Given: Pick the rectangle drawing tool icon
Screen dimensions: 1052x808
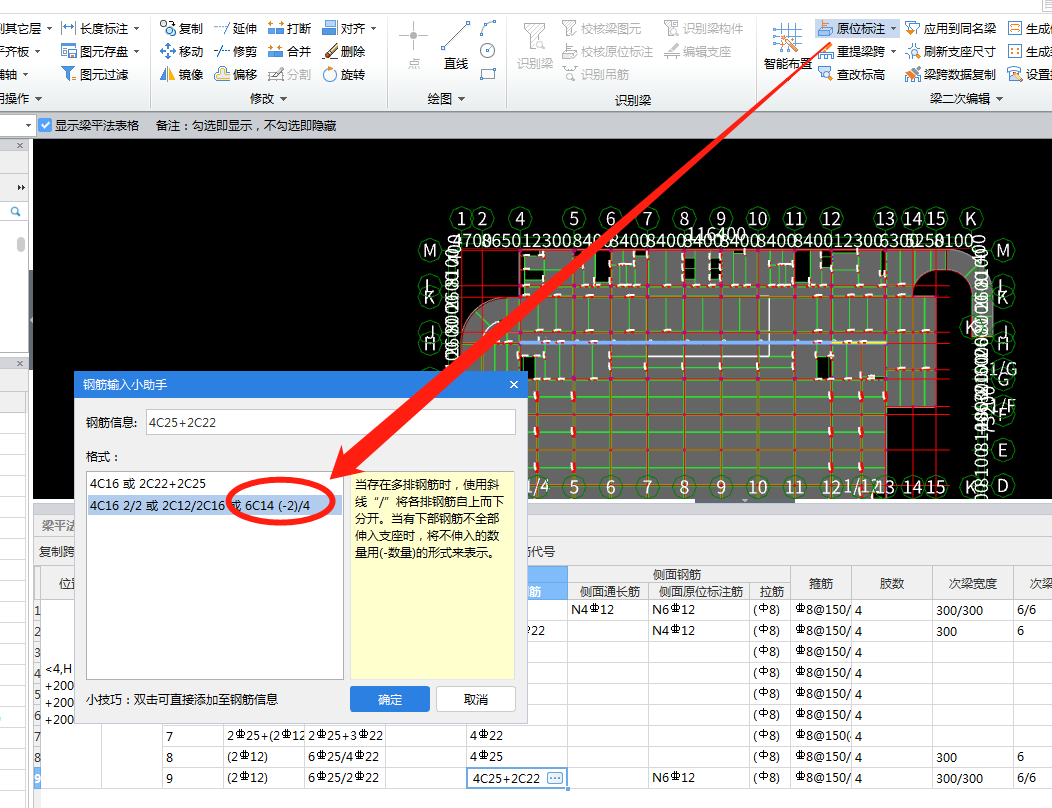Looking at the screenshot, I should pos(488,74).
